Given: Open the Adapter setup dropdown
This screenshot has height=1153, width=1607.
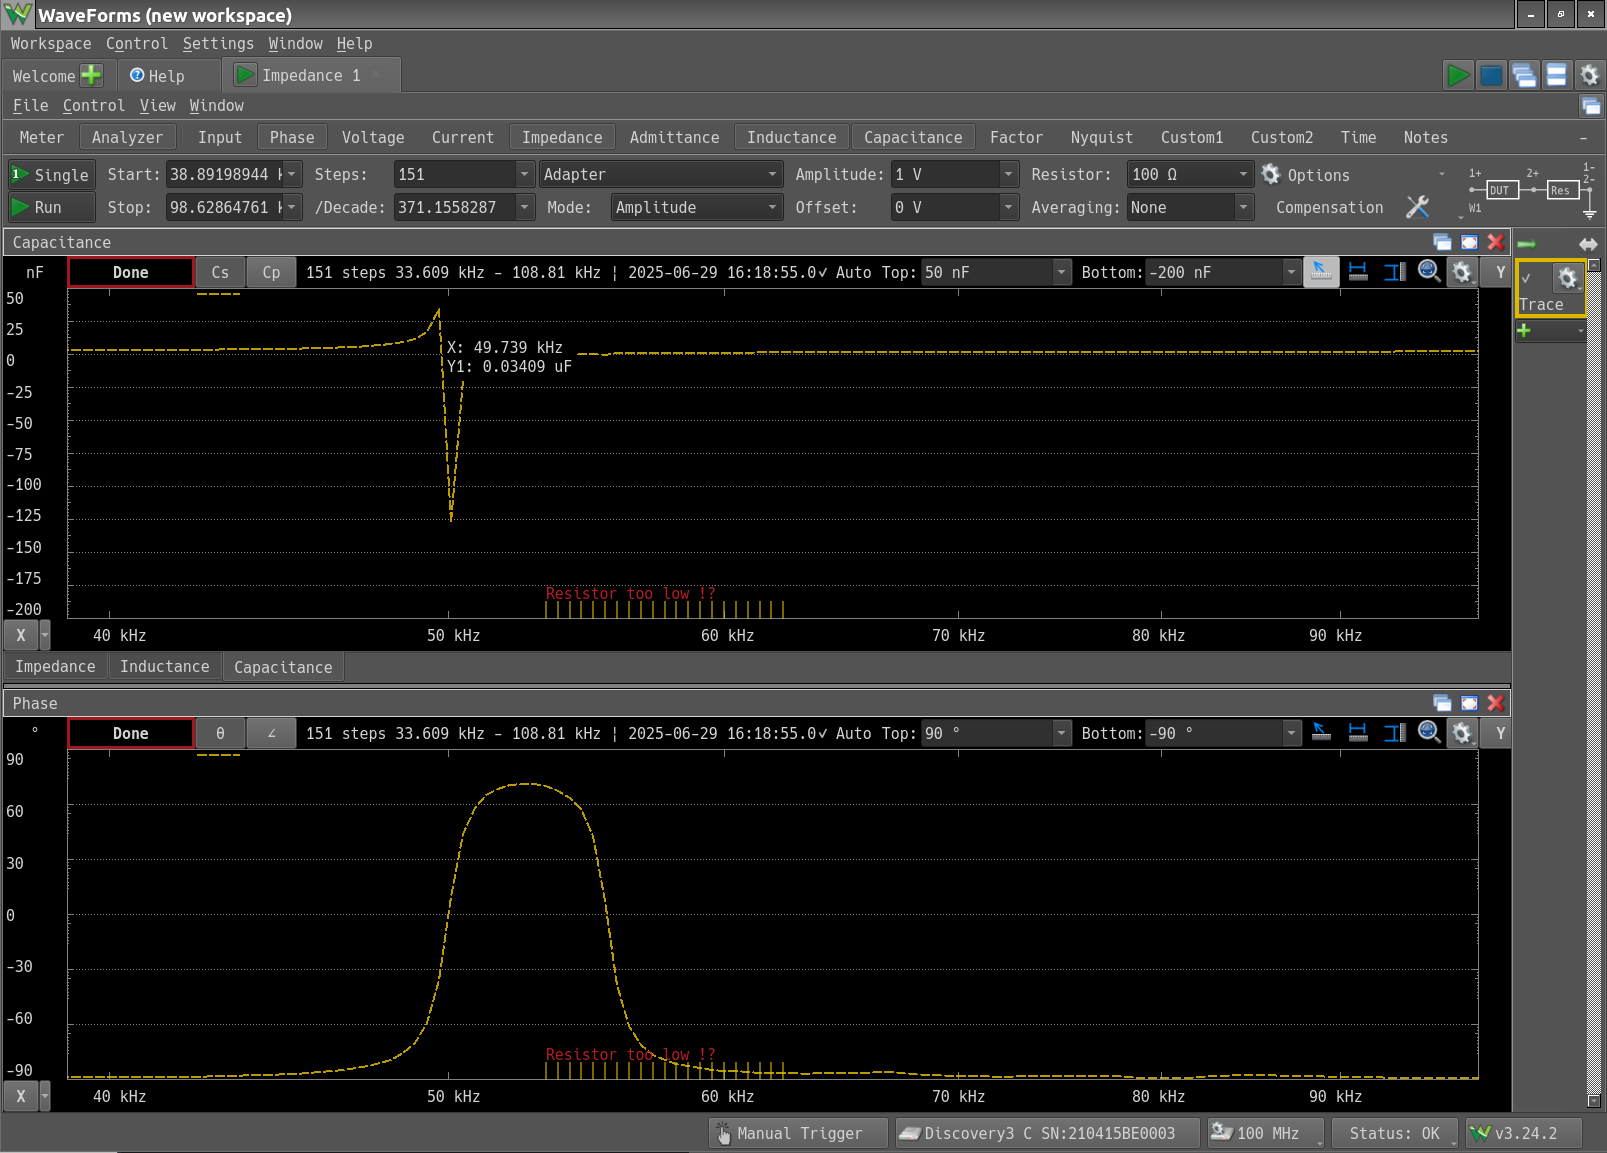Looking at the screenshot, I should tap(660, 174).
